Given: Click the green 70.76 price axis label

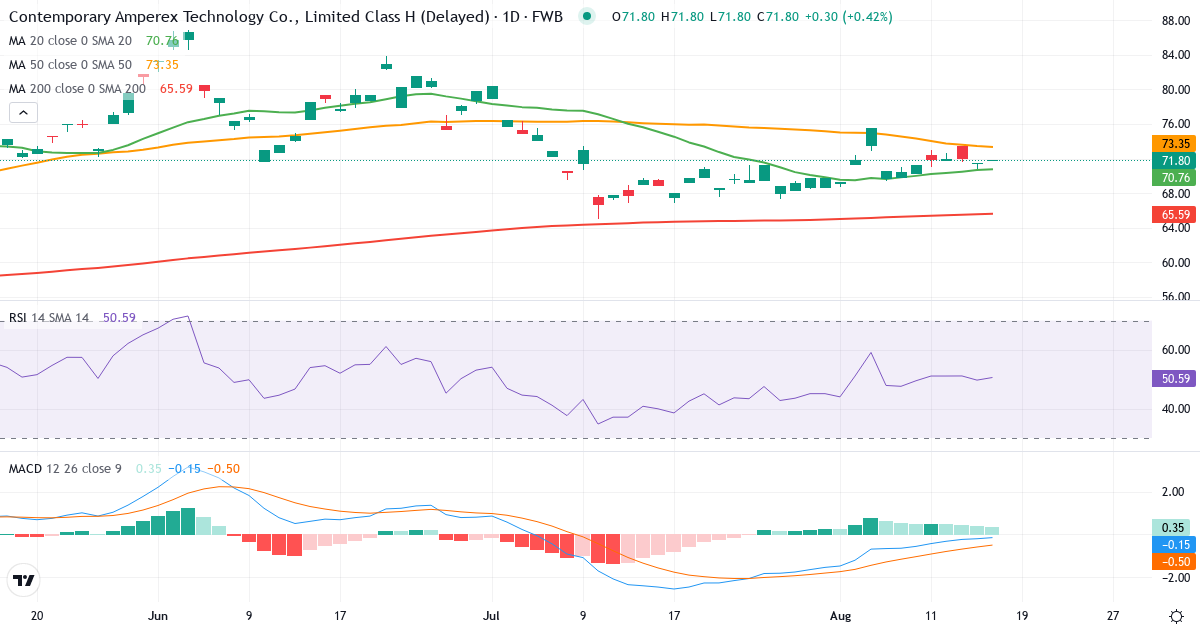Looking at the screenshot, I should pos(1176,177).
